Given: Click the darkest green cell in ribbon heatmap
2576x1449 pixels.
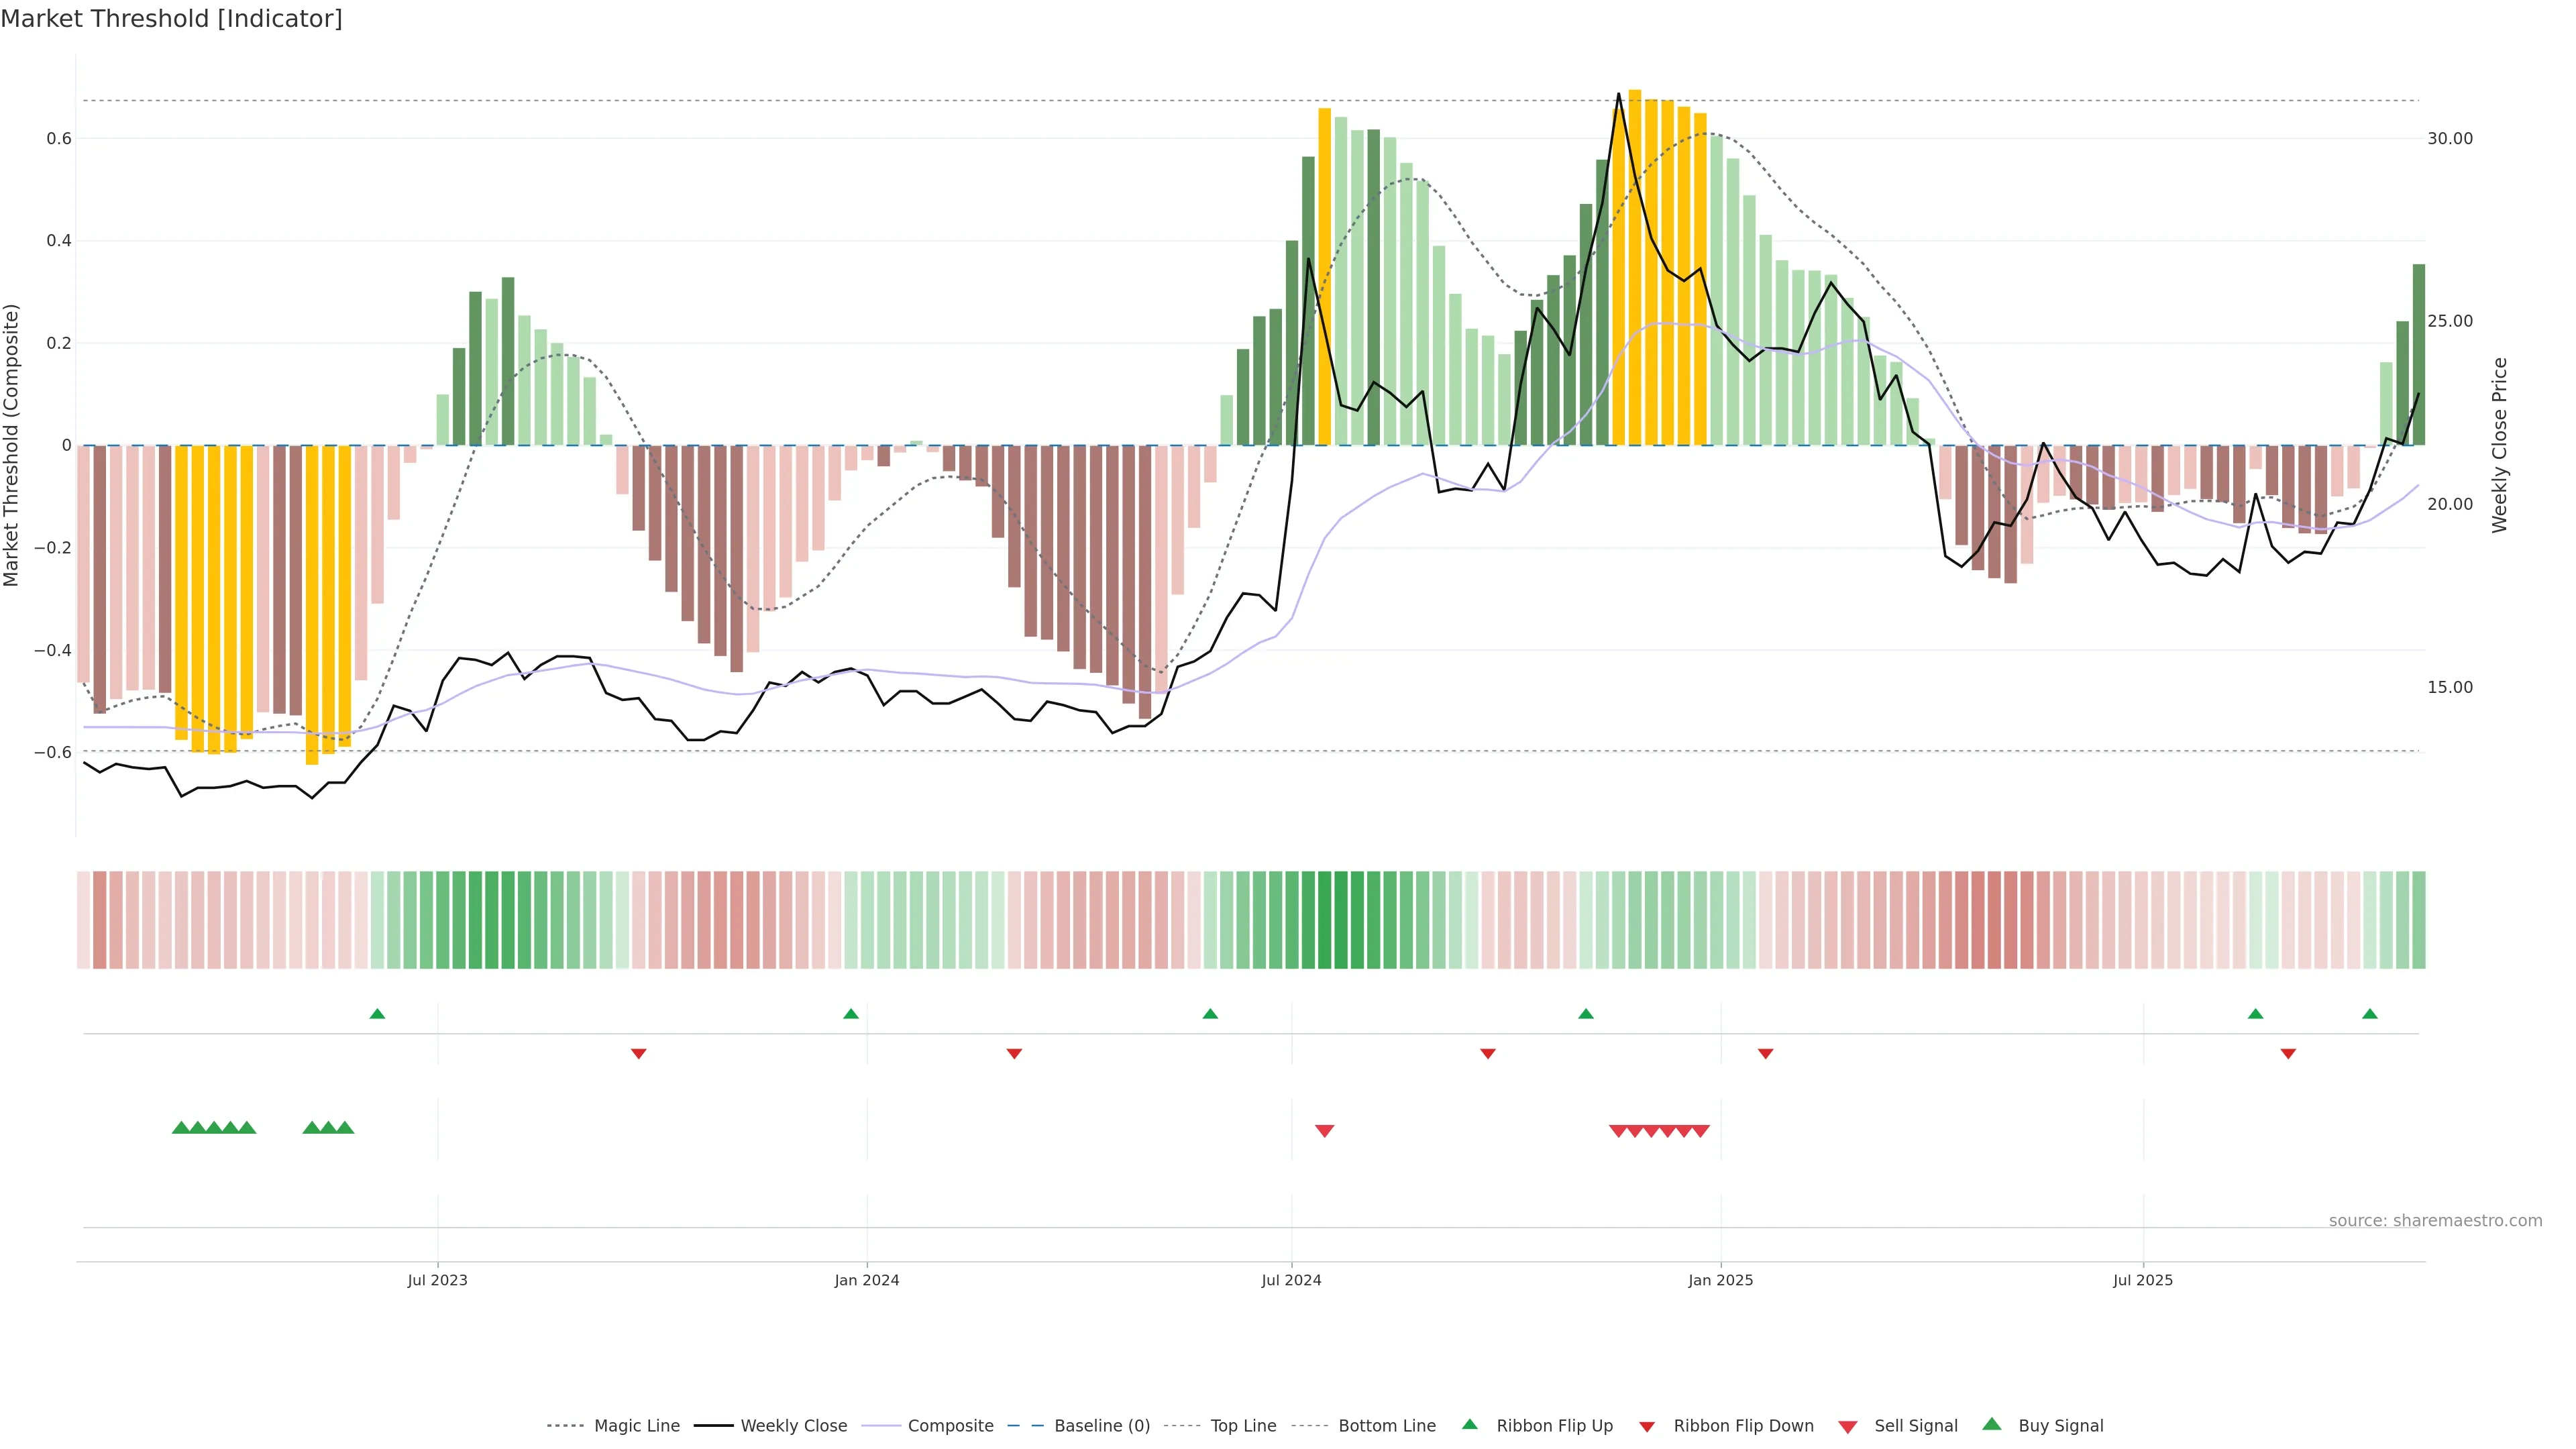Looking at the screenshot, I should 1324,920.
